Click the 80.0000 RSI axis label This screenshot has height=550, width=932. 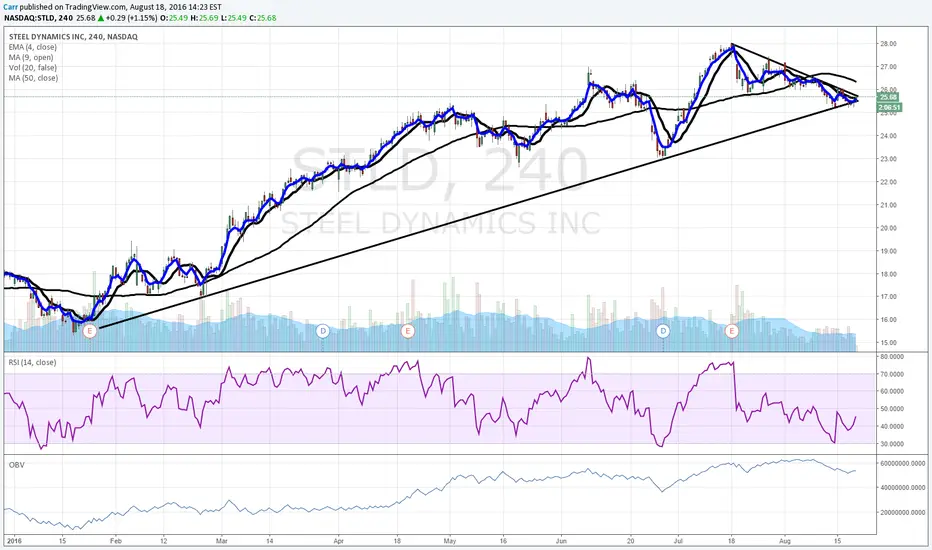892,357
